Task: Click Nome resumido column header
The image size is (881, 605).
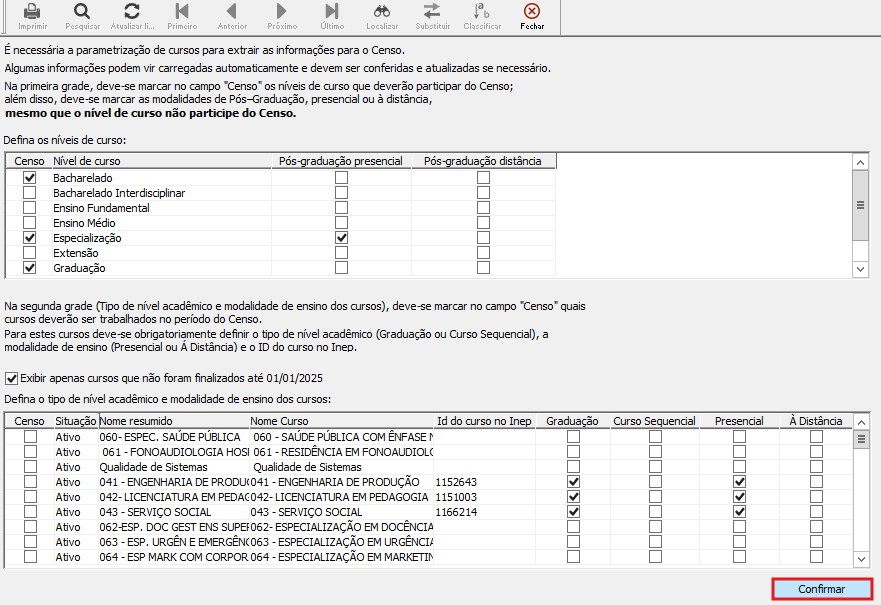Action: 174,421
